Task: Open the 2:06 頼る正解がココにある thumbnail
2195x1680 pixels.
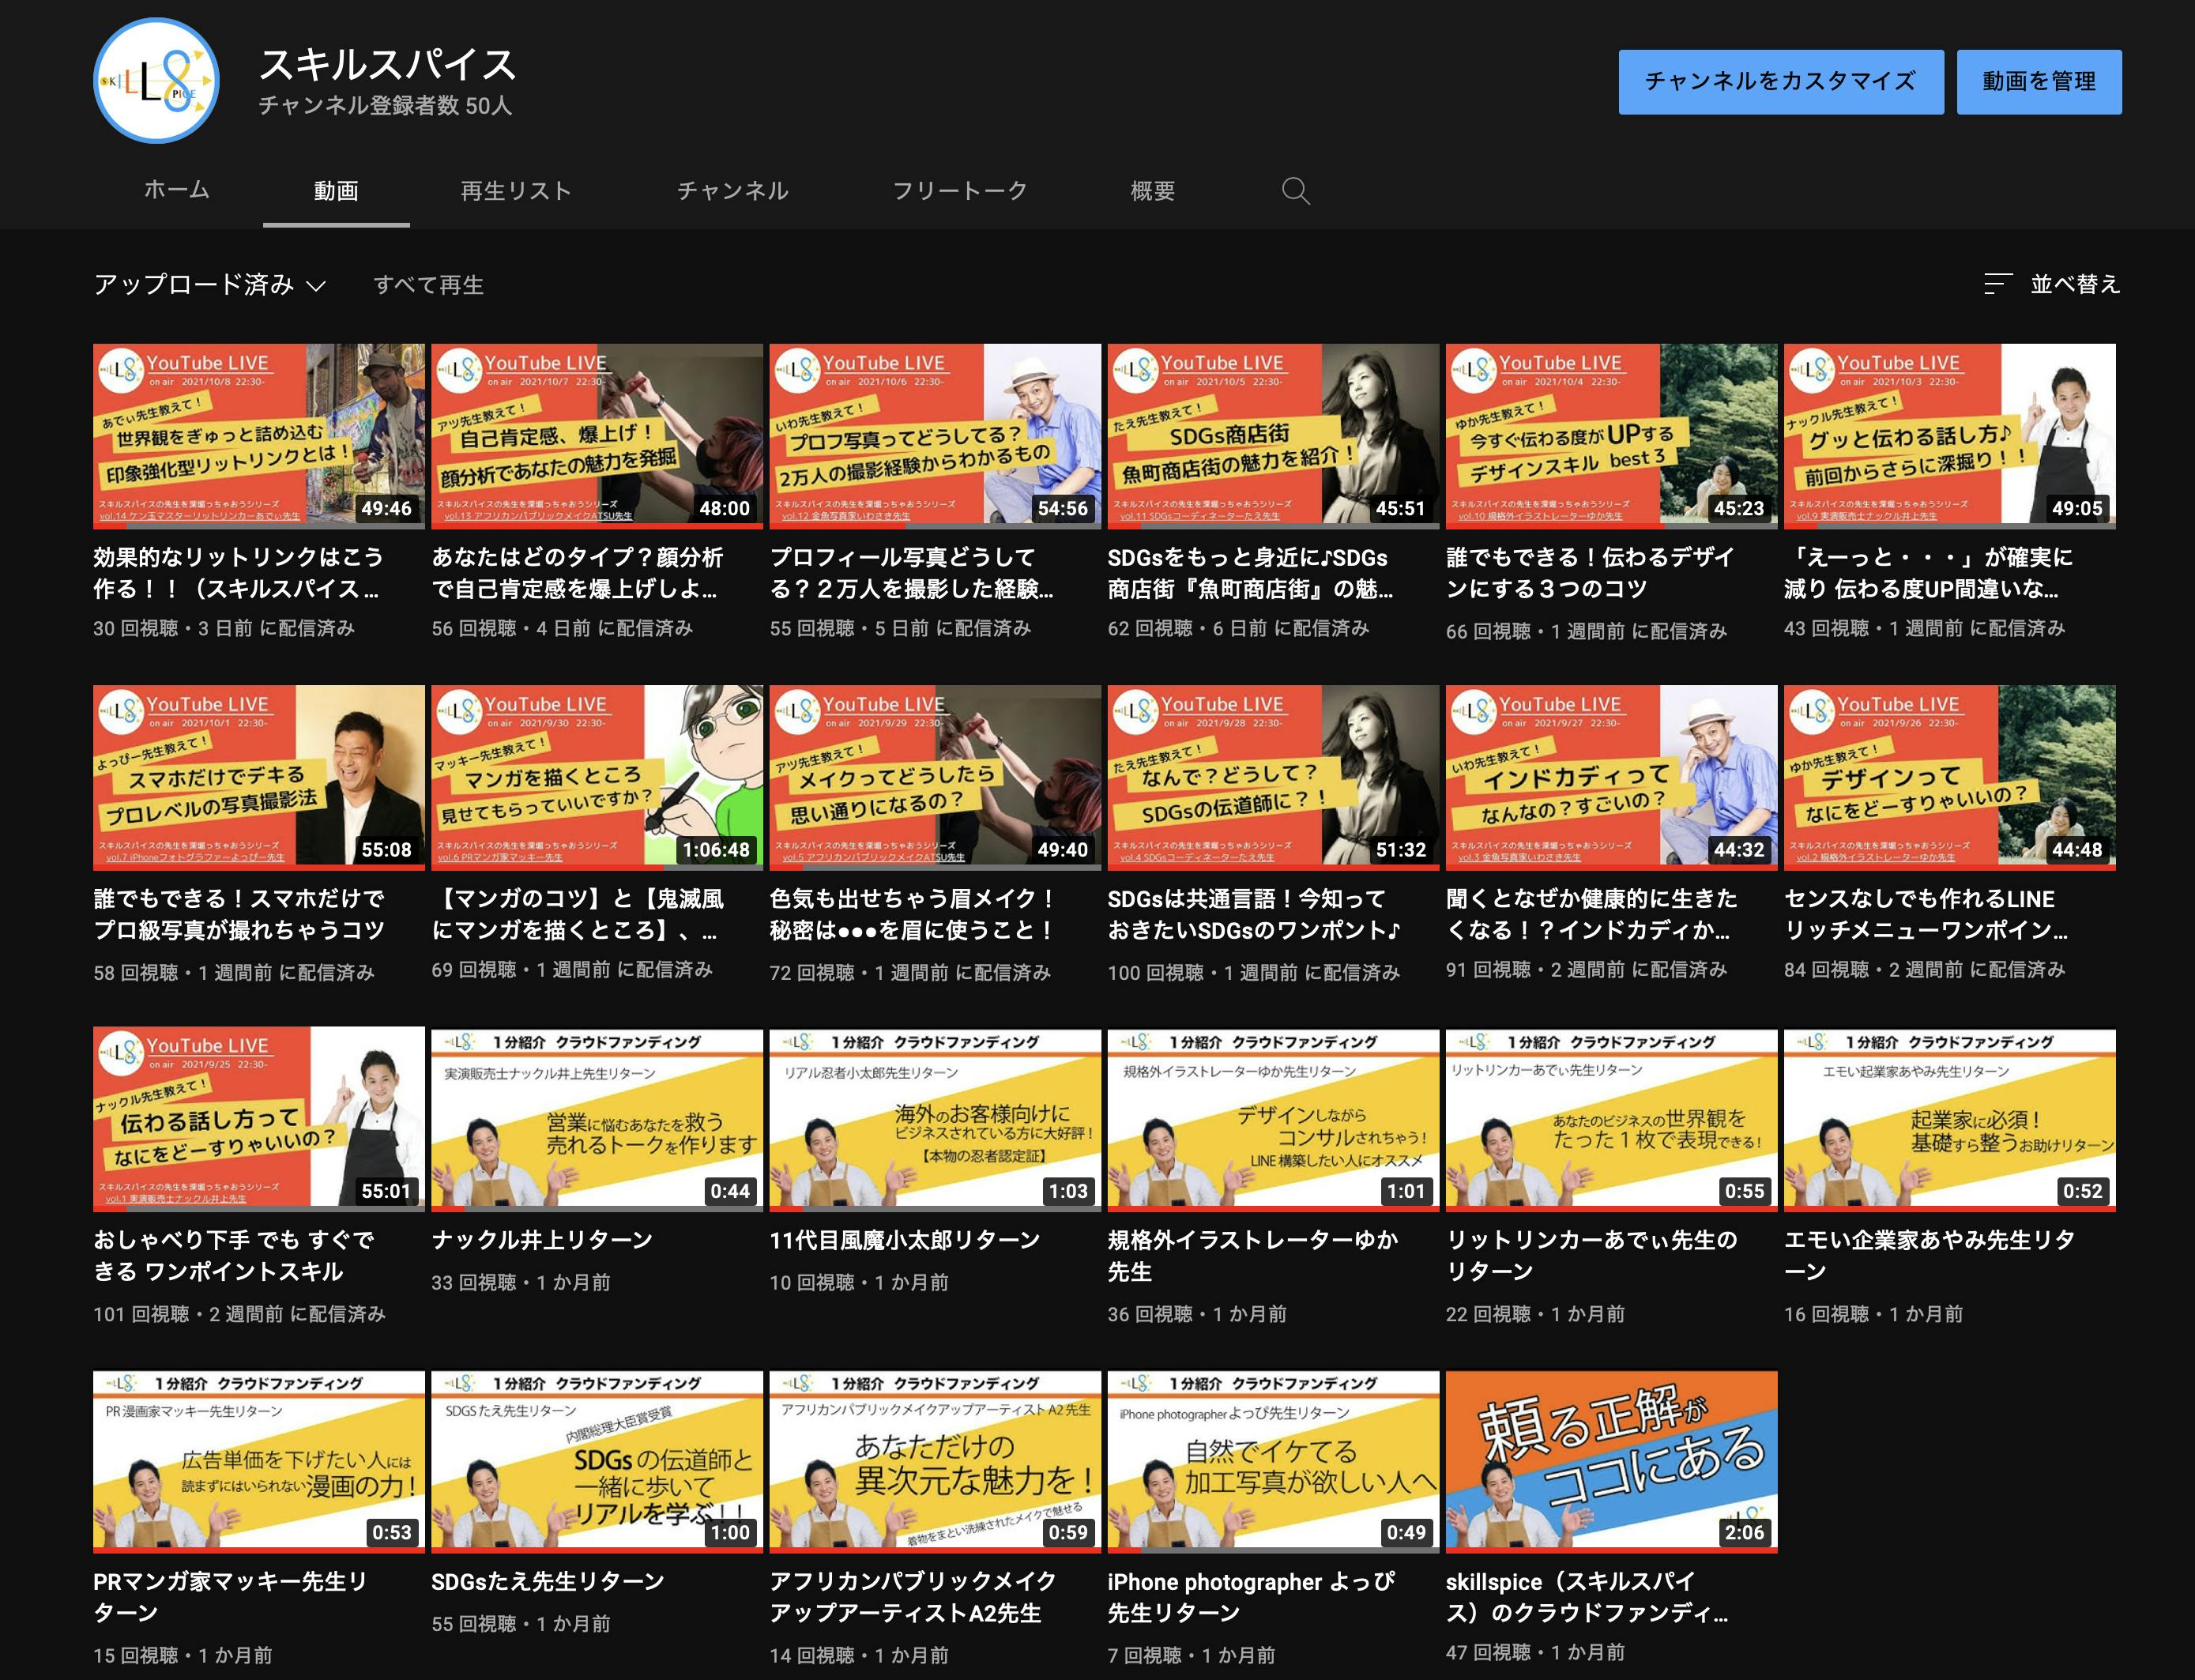Action: [x=1610, y=1460]
